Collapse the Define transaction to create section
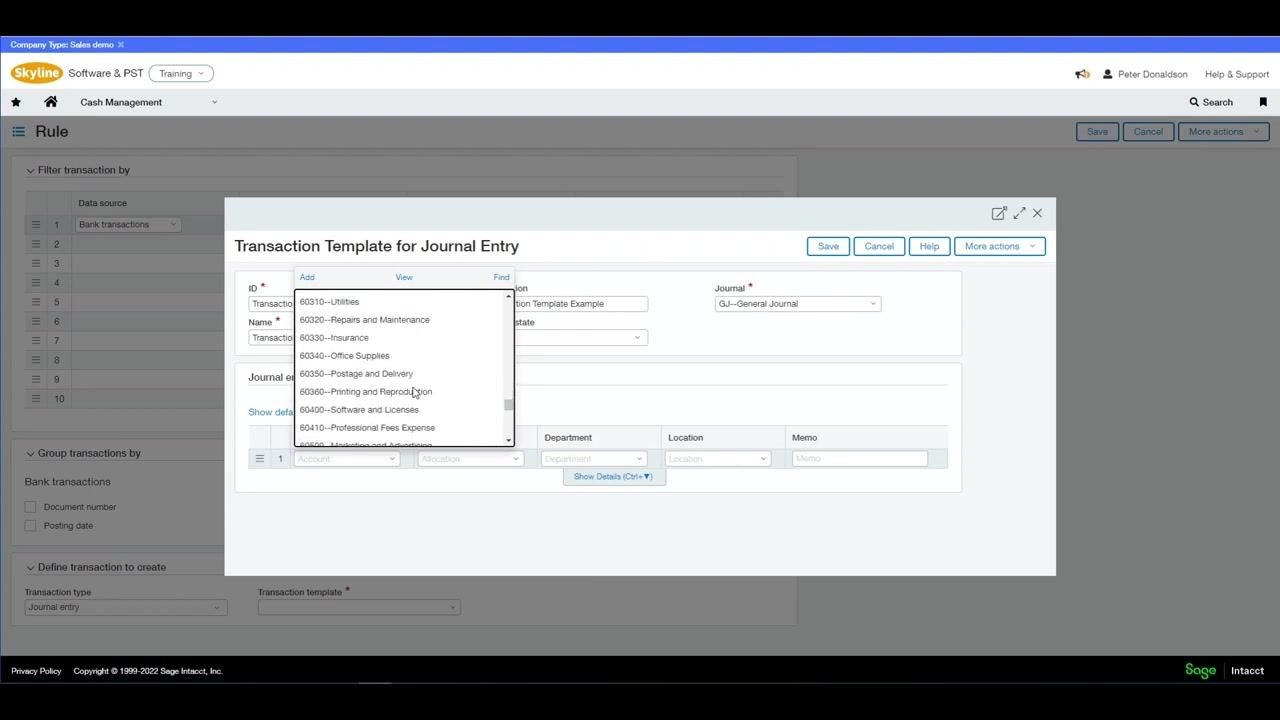 (x=30, y=568)
